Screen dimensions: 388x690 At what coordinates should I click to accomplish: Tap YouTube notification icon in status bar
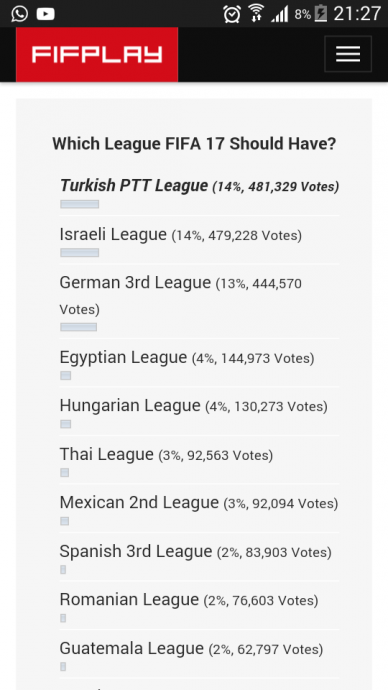(x=45, y=14)
